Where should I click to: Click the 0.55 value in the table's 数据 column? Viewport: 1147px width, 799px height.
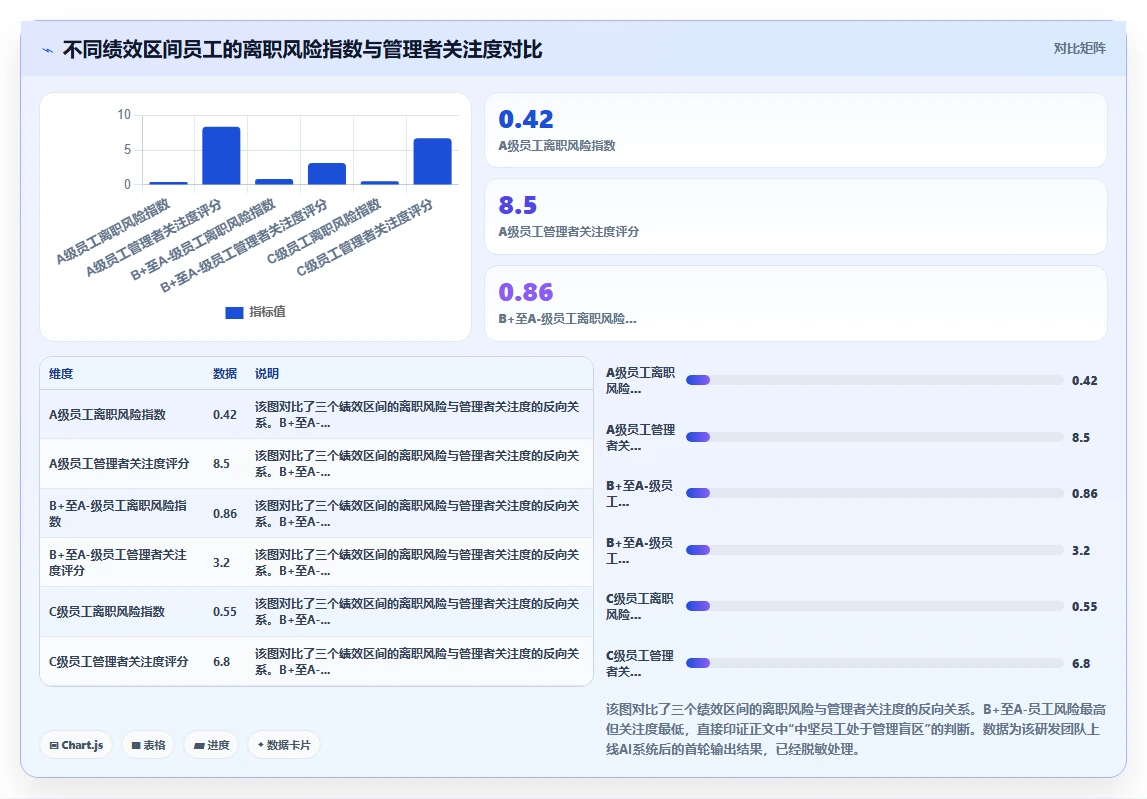click(225, 612)
